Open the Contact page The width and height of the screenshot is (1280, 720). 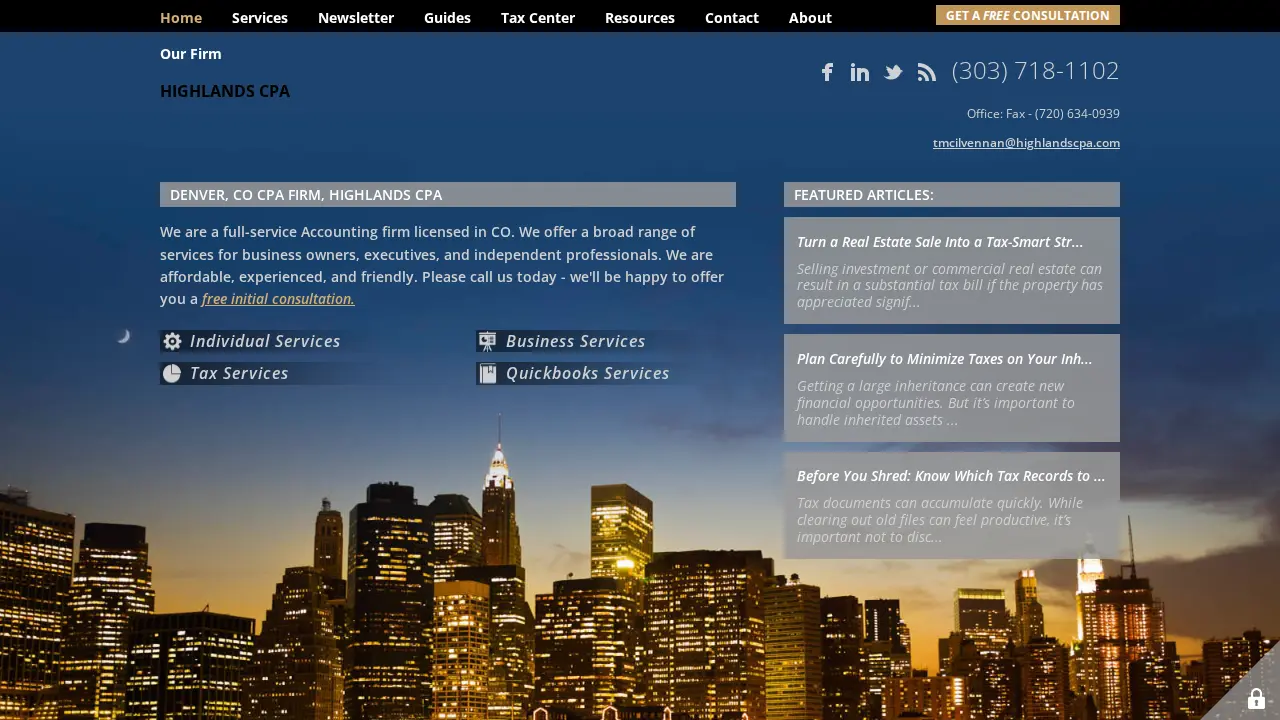(732, 18)
